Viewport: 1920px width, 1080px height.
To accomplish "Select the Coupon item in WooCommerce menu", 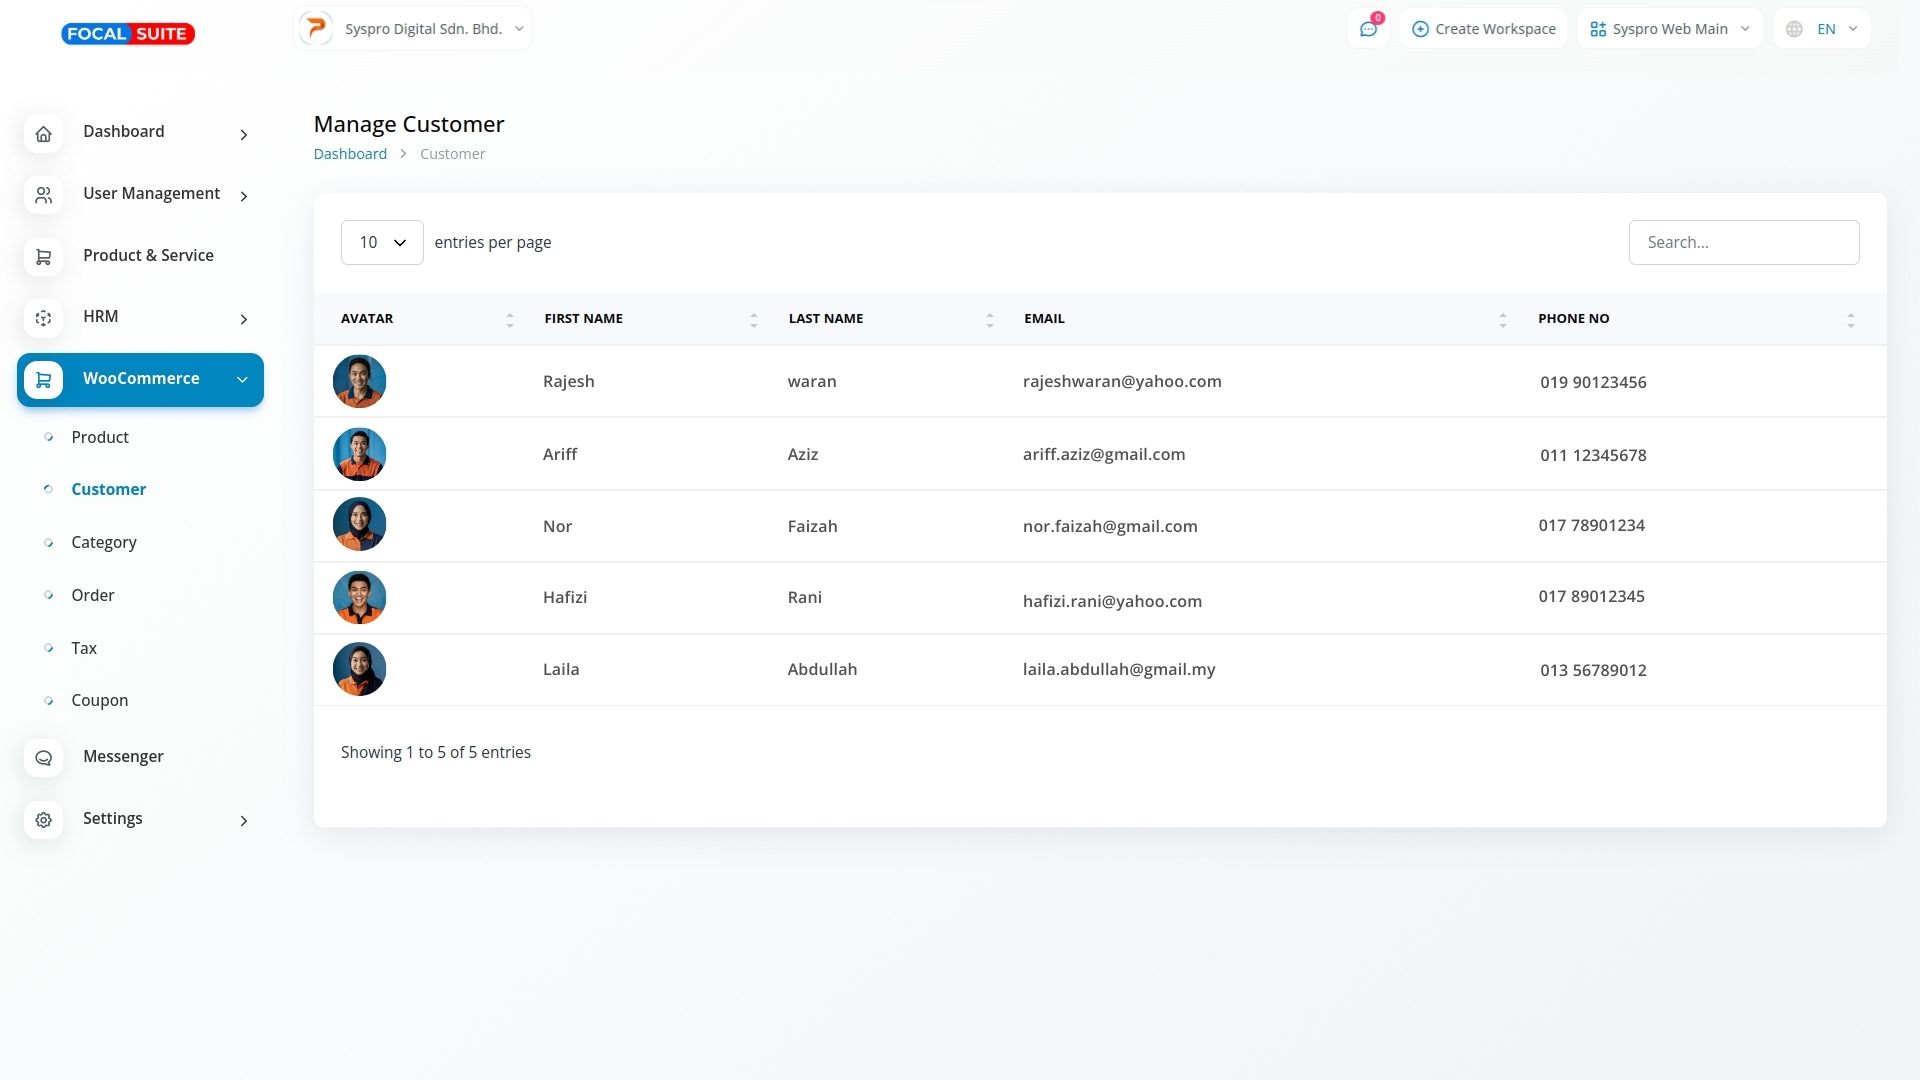I will (x=100, y=700).
